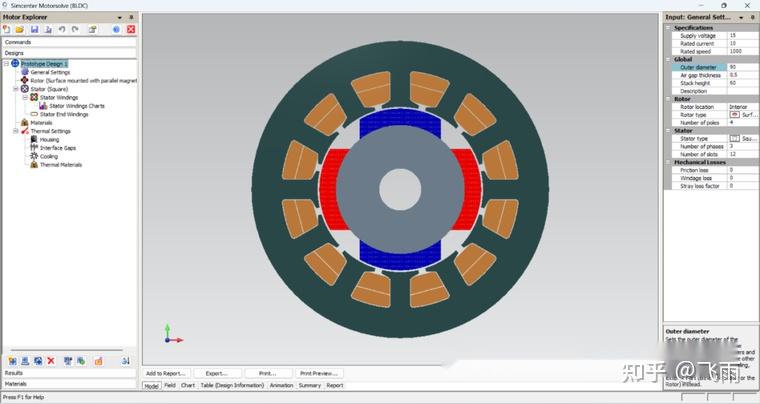
Task: Open the Rotor location value dropdown
Action: [x=742, y=107]
